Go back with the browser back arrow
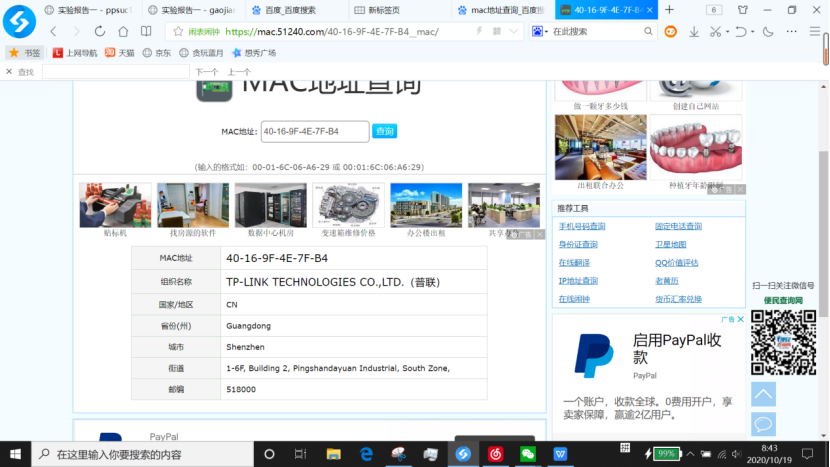 53,32
